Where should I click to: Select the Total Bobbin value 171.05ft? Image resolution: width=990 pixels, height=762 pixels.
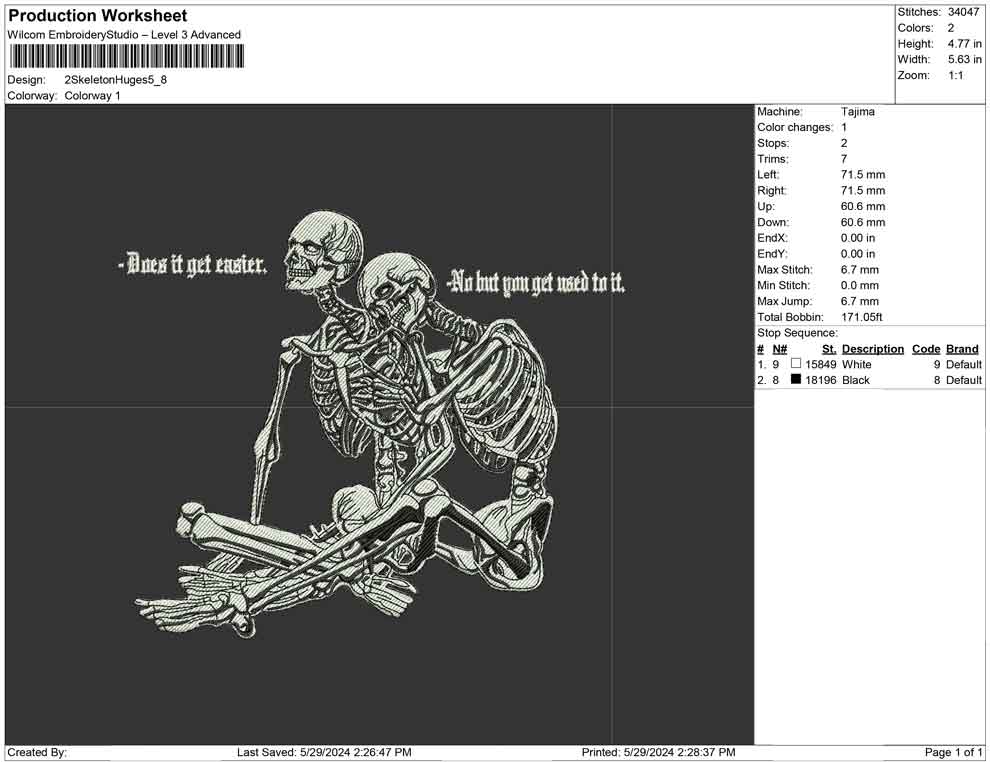click(862, 317)
